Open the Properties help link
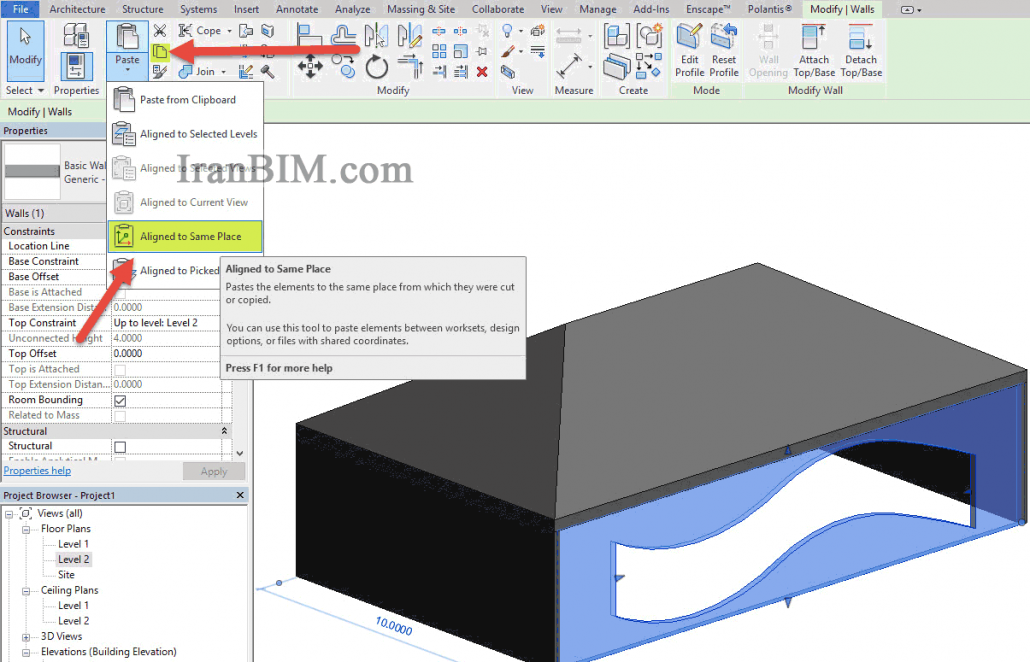The image size is (1030, 662). 37,470
